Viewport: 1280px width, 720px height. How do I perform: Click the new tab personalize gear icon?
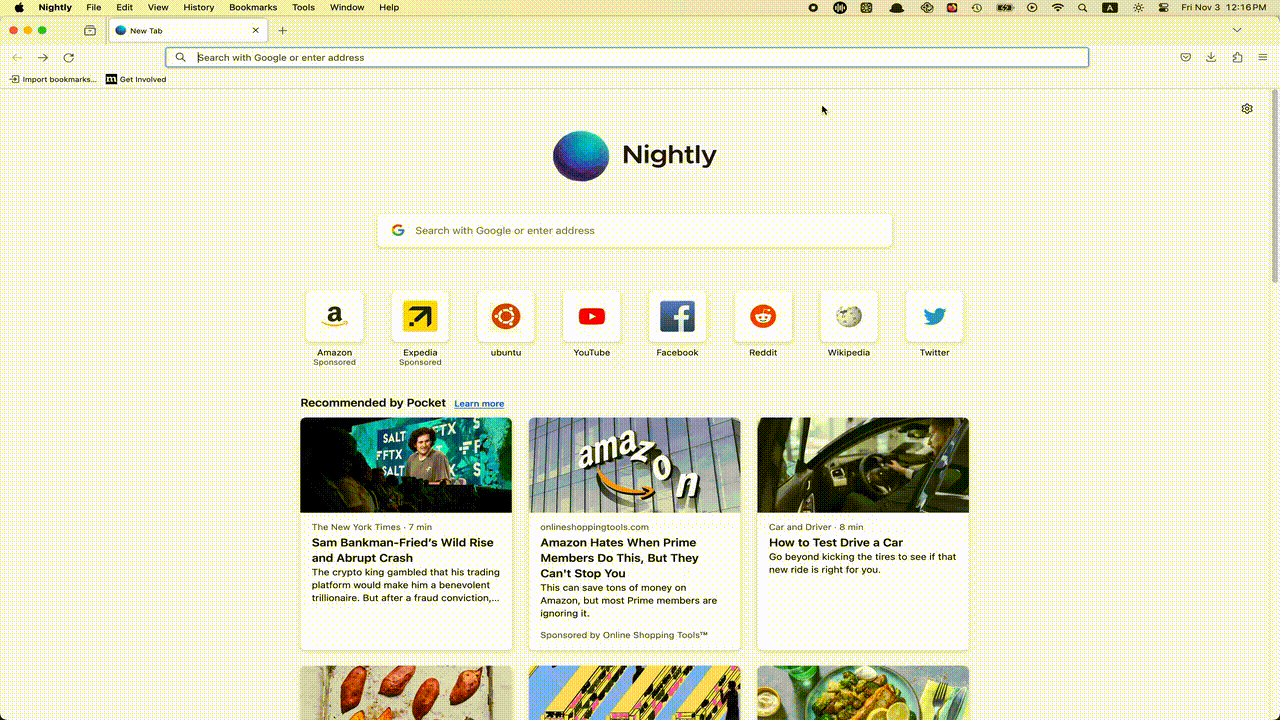(x=1247, y=109)
